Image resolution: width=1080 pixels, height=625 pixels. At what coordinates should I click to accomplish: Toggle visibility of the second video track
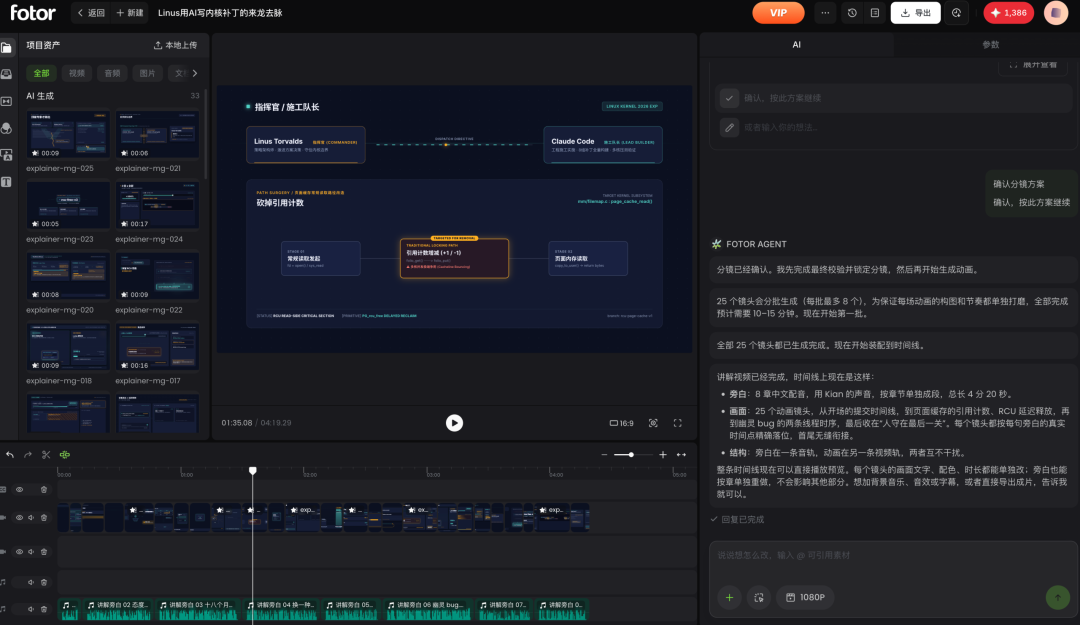click(x=19, y=552)
